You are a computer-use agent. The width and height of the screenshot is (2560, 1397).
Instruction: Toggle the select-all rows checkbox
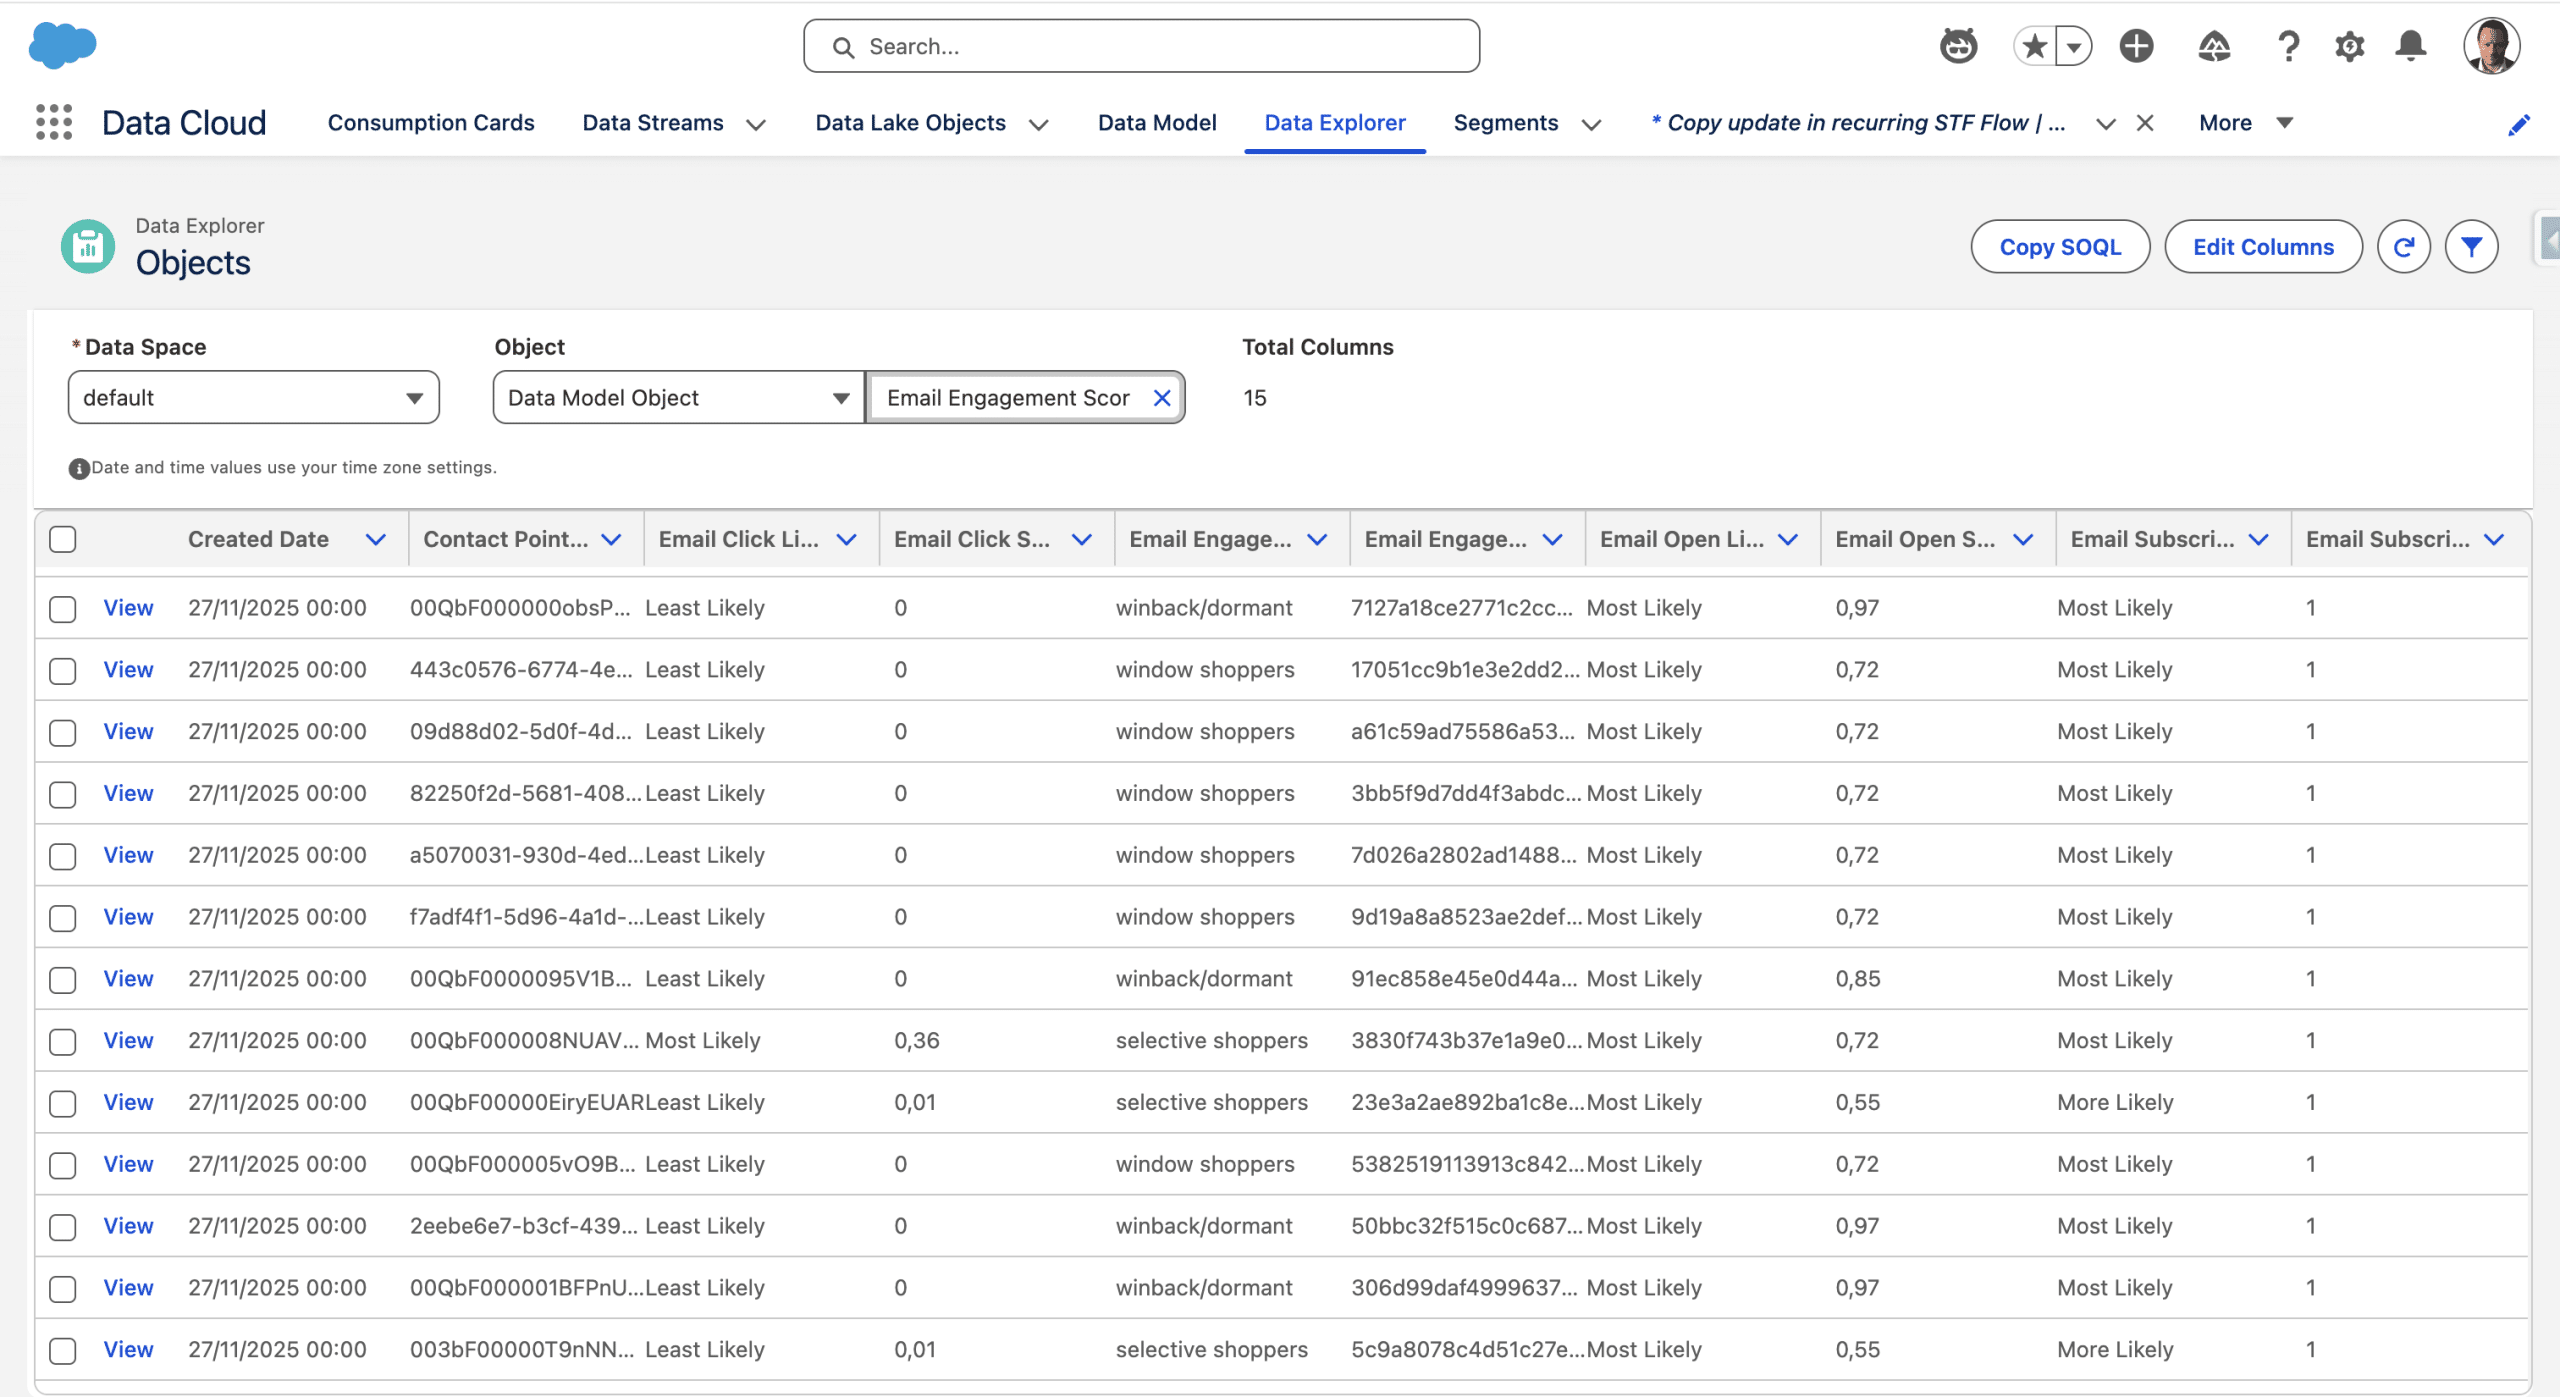point(63,539)
